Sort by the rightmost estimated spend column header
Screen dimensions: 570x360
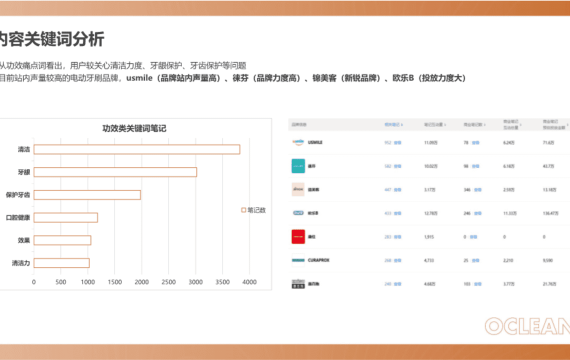(555, 124)
